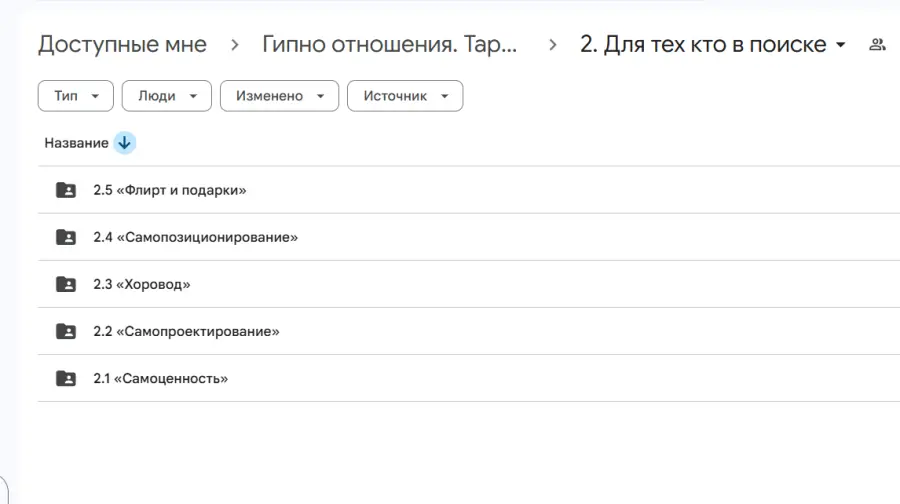The height and width of the screenshot is (504, 900).
Task: Click the Название column header
Action: point(76,143)
